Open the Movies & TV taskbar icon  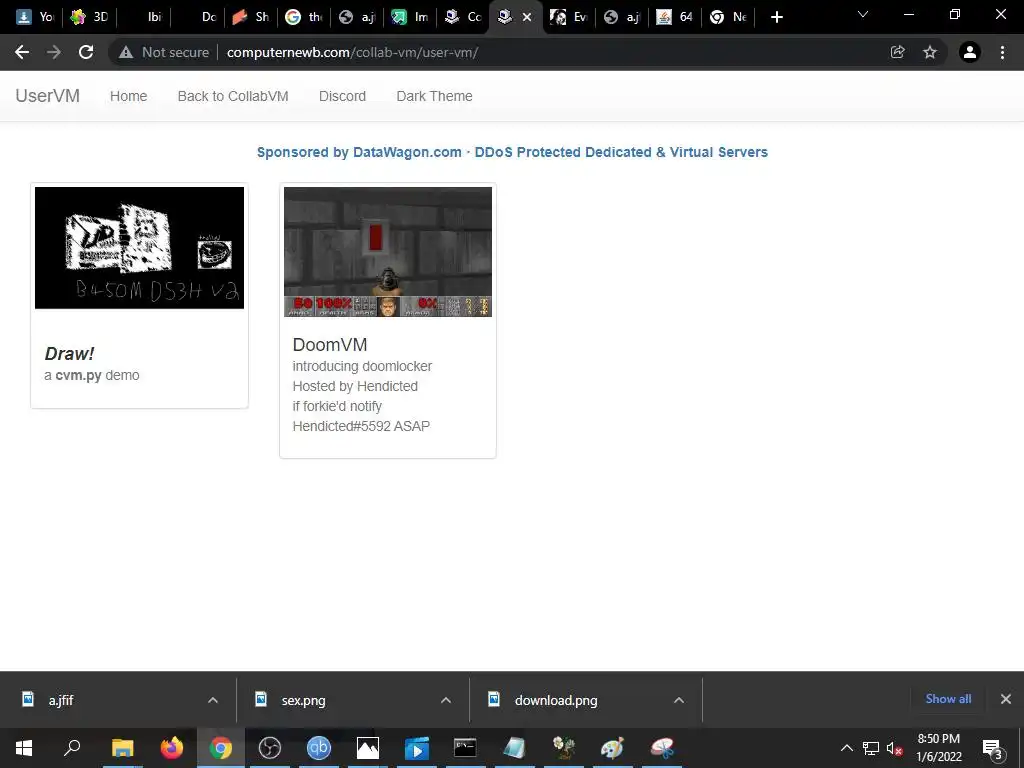(x=417, y=748)
